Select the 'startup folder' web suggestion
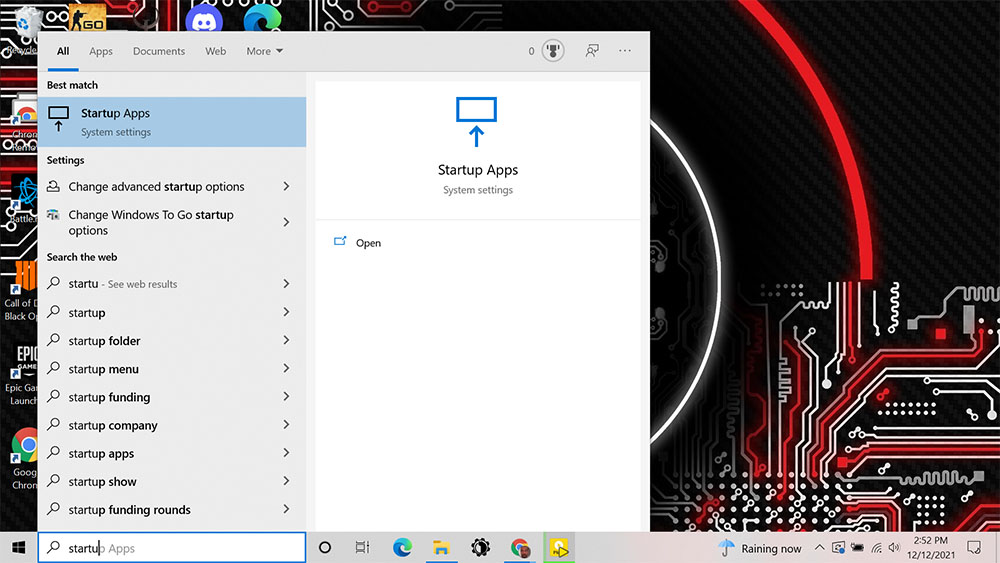This screenshot has height=563, width=1000. 104,341
